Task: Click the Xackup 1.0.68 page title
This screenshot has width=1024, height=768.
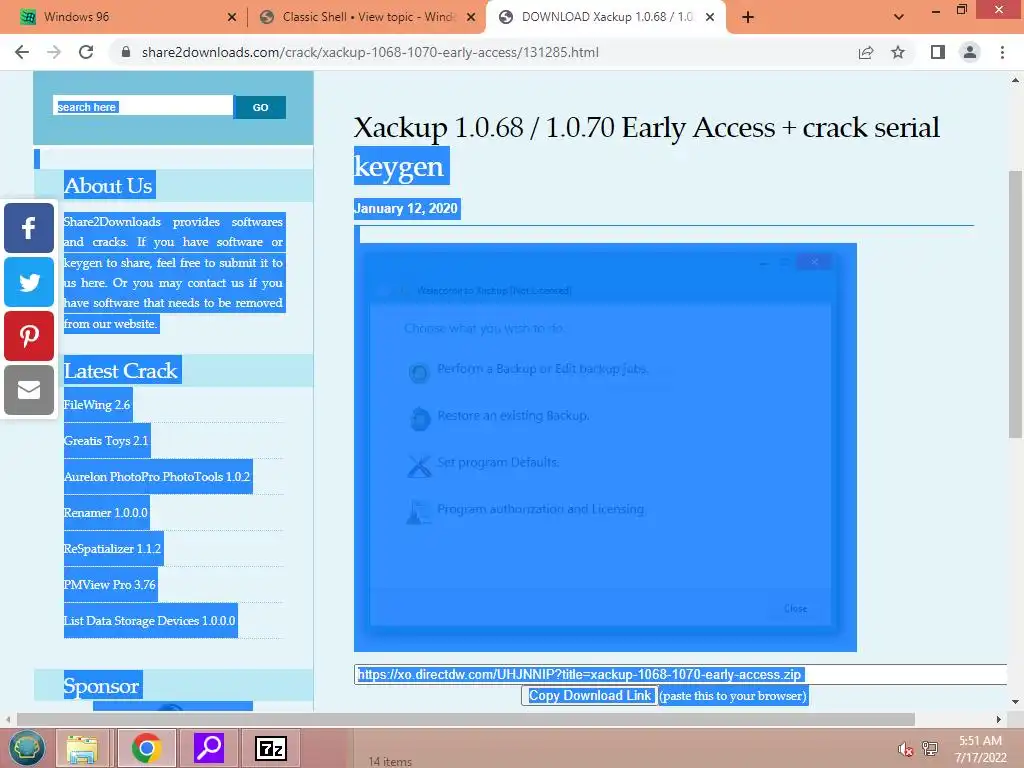Action: (x=647, y=146)
